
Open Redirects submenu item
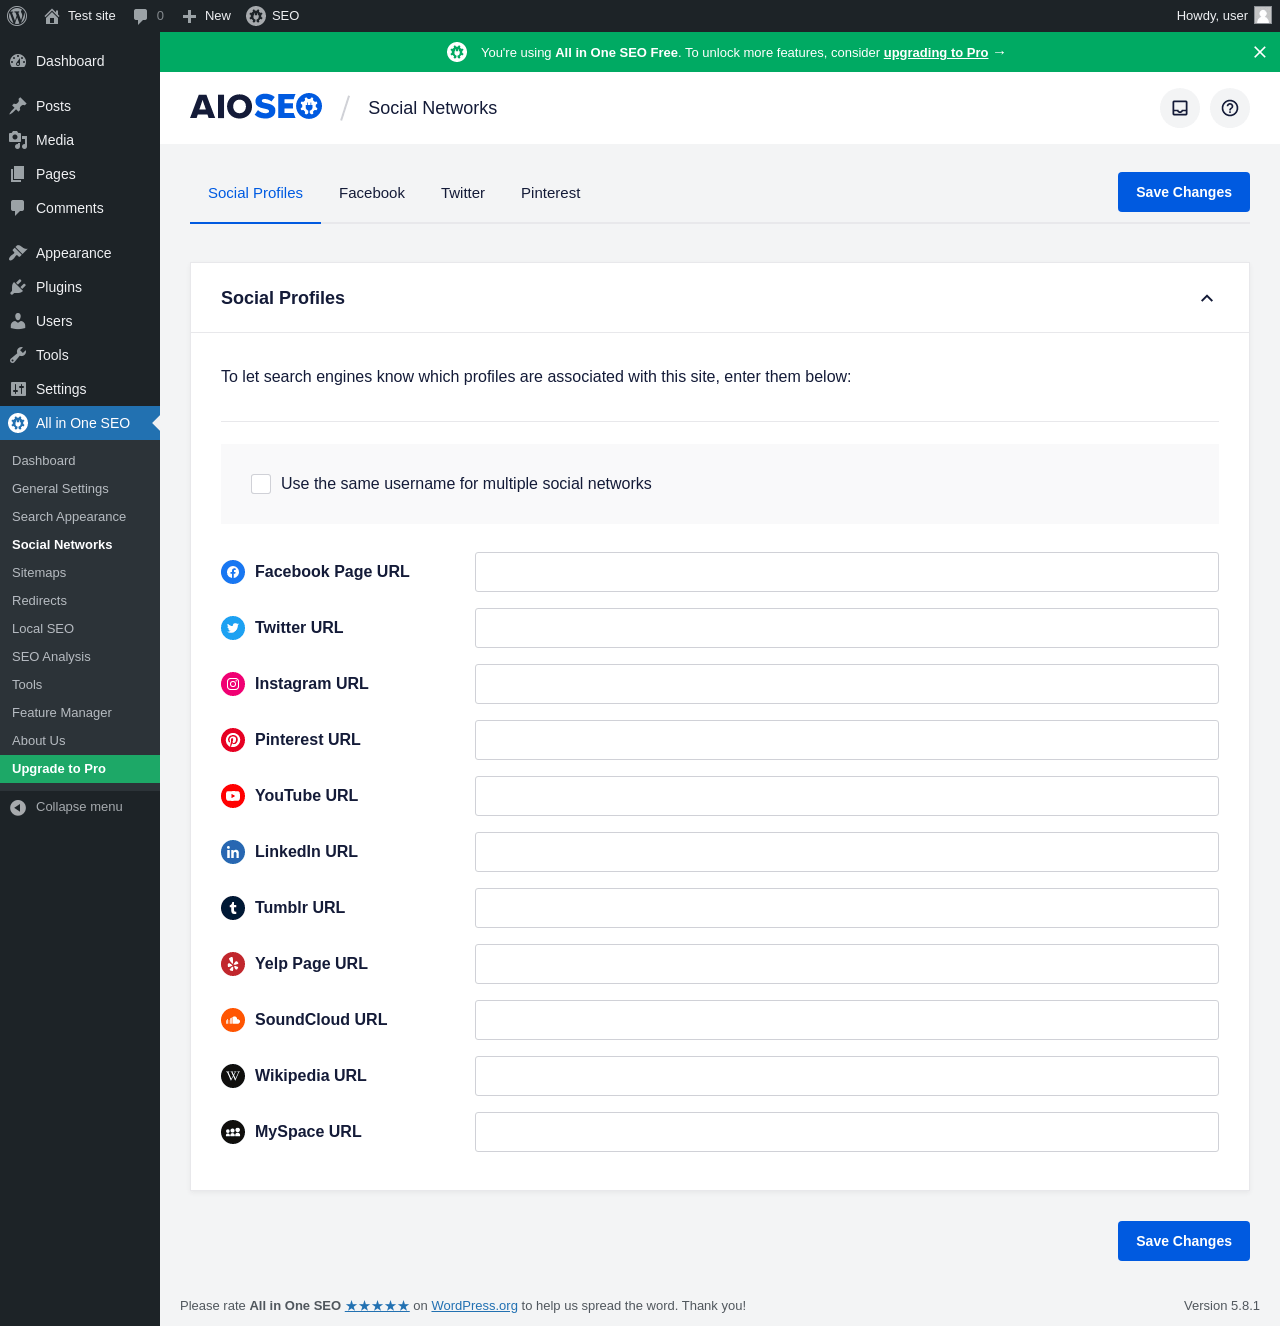(80, 601)
